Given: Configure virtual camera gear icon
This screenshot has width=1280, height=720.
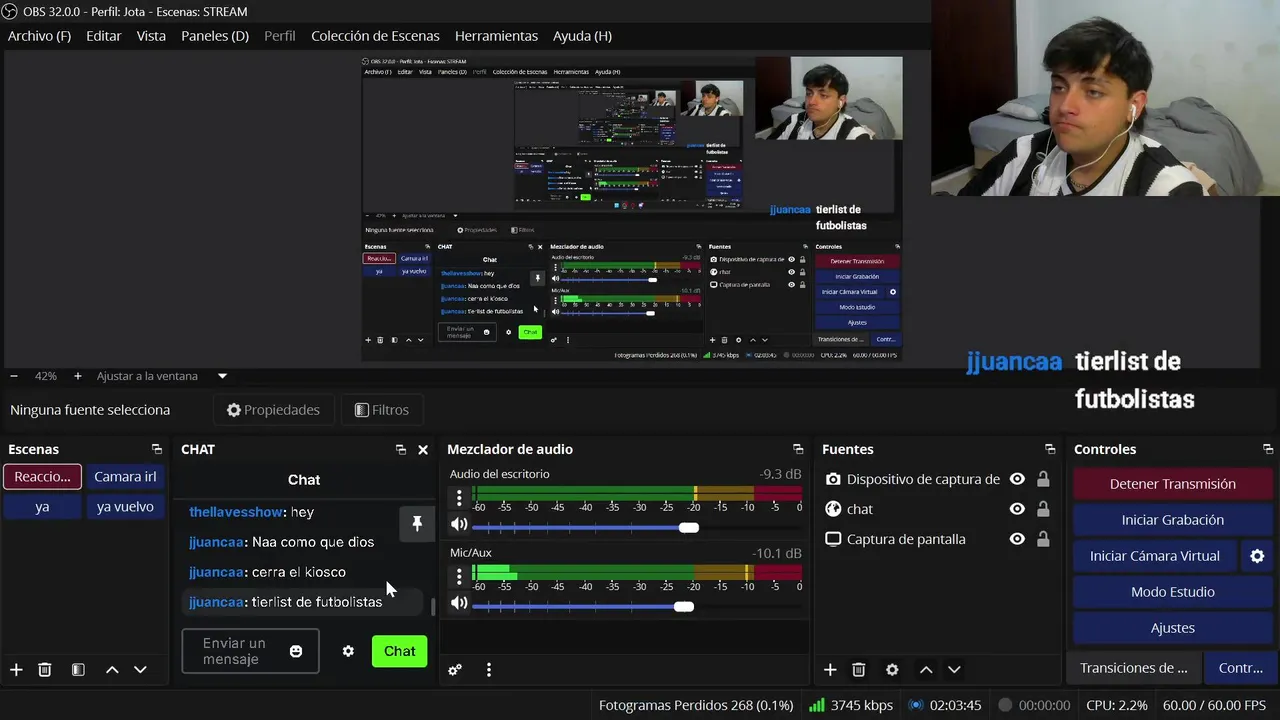Looking at the screenshot, I should point(1258,556).
